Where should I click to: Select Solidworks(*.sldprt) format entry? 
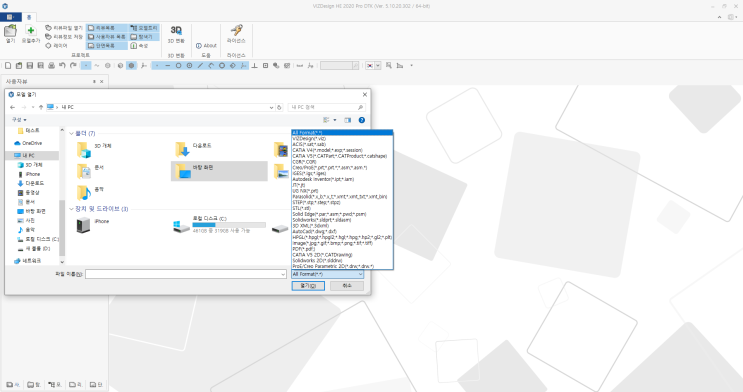point(342,220)
